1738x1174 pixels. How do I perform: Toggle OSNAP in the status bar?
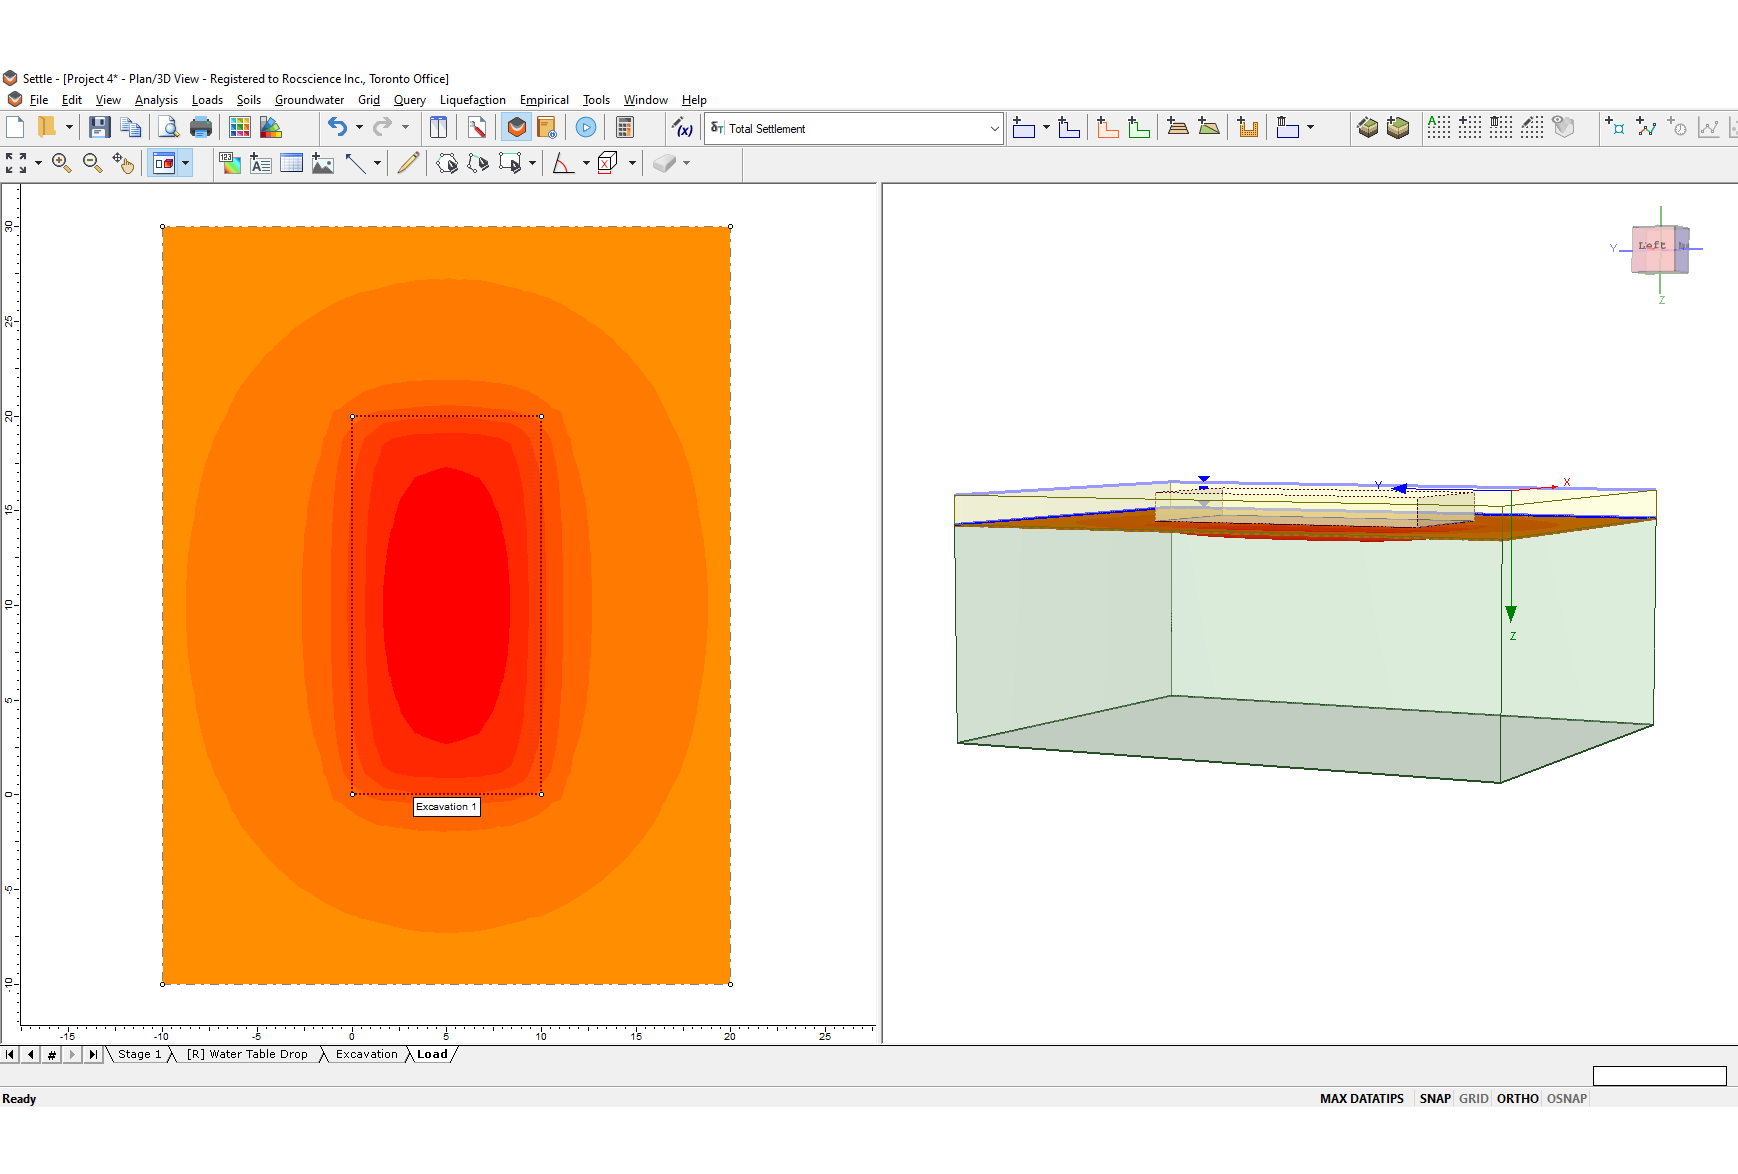point(1567,1098)
